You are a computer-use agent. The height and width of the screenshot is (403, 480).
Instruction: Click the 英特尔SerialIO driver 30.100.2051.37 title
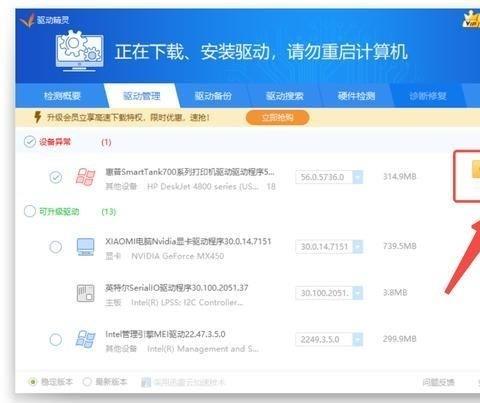(177, 288)
